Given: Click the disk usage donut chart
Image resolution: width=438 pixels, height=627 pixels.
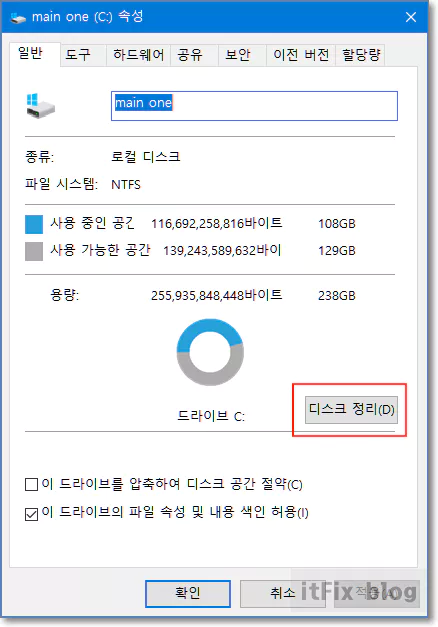Looking at the screenshot, I should tap(210, 352).
